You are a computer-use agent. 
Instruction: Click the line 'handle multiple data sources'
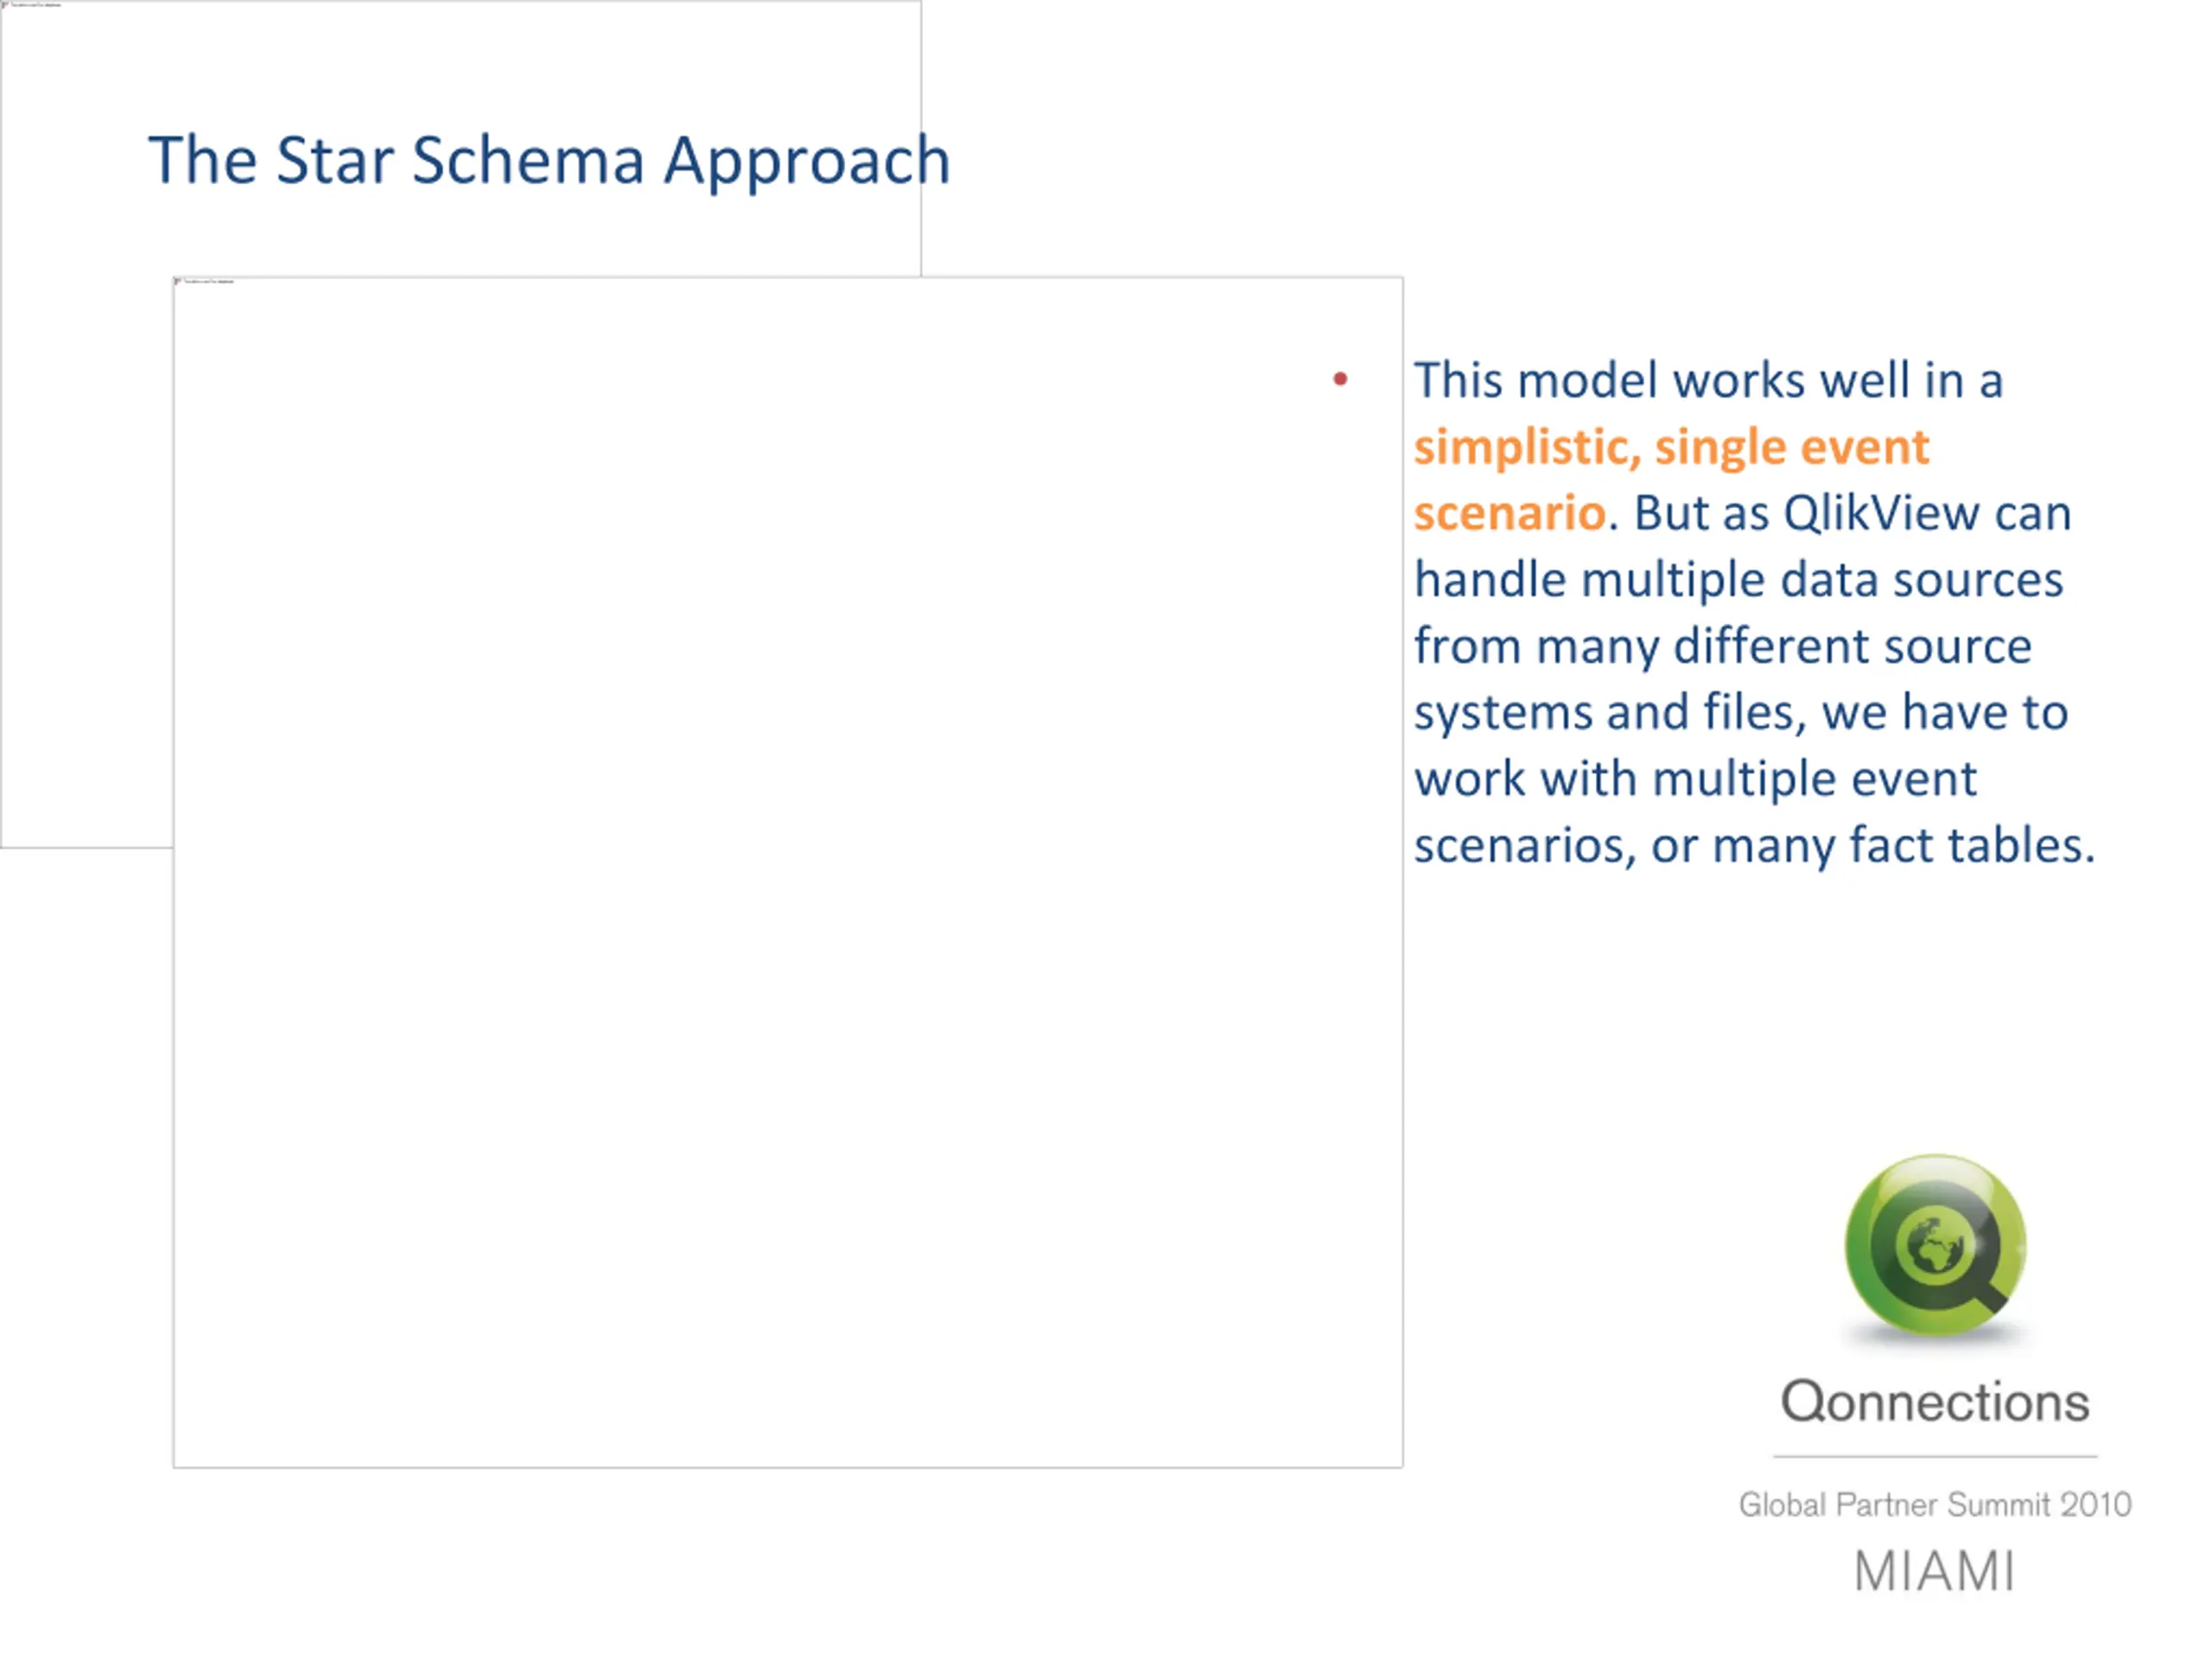(x=1738, y=579)
